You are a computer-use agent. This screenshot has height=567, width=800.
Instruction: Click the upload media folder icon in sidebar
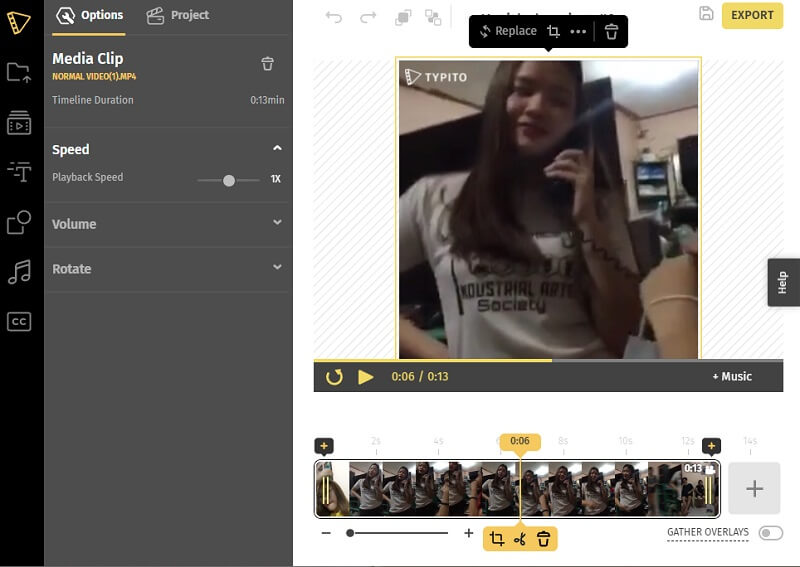18,72
